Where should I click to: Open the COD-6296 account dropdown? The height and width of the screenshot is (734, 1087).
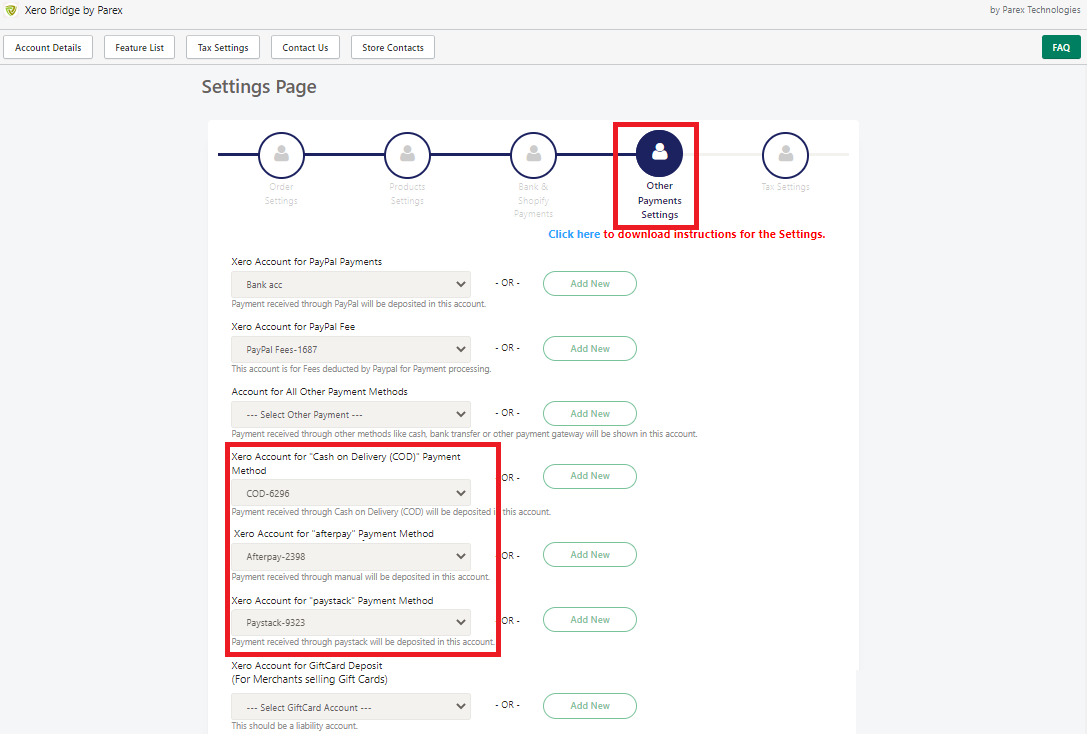(350, 492)
